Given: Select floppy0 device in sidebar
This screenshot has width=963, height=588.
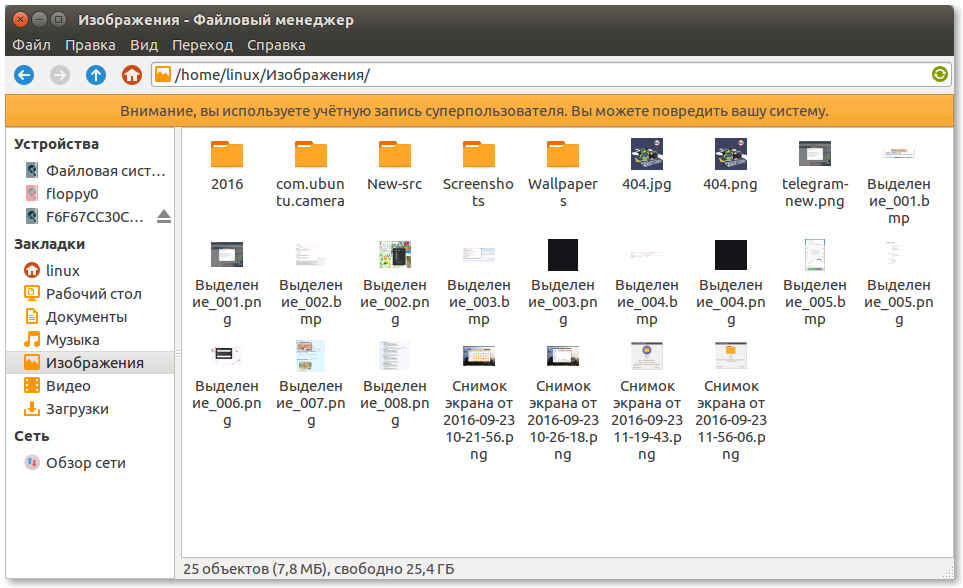Looking at the screenshot, I should [72, 194].
